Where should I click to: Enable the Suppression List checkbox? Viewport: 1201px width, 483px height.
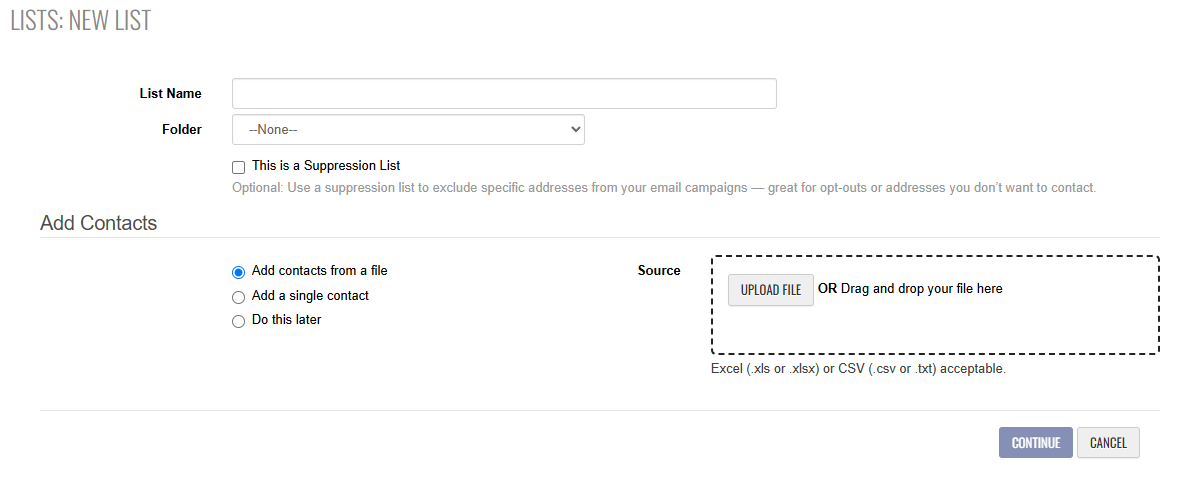coord(238,167)
